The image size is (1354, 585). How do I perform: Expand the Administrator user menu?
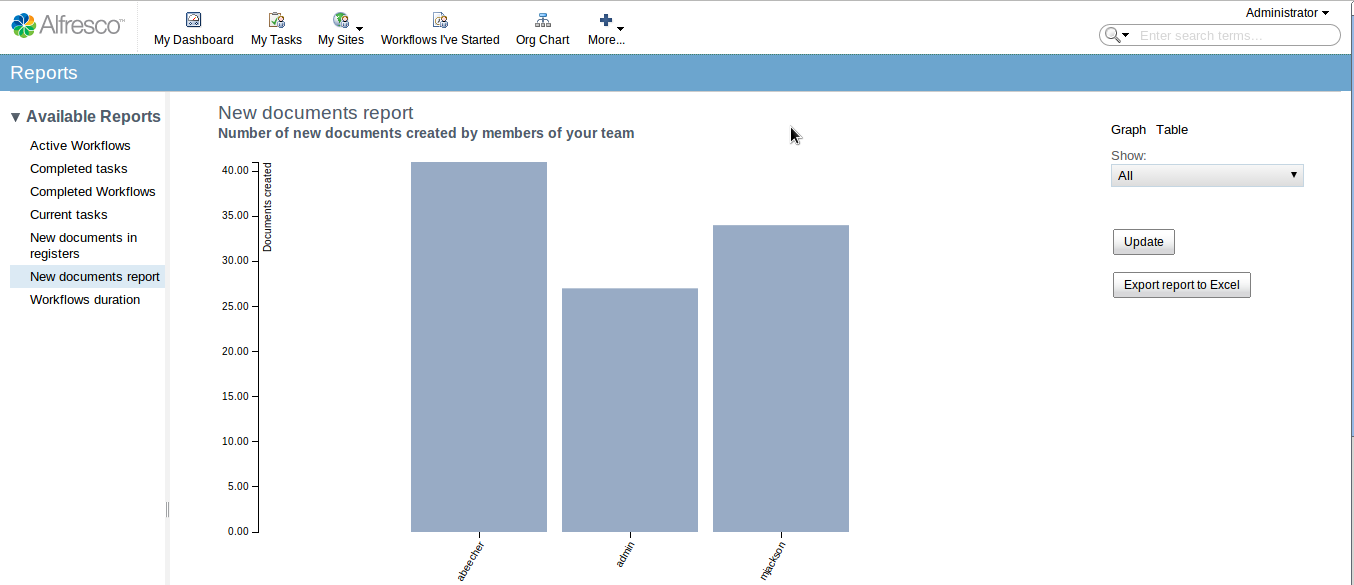point(1287,13)
